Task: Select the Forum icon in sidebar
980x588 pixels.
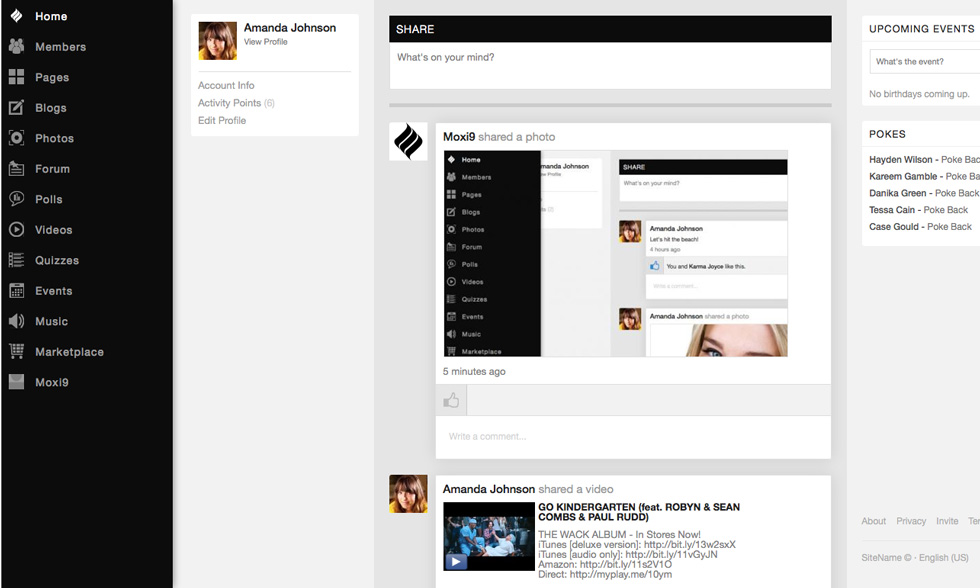Action: [x=16, y=169]
